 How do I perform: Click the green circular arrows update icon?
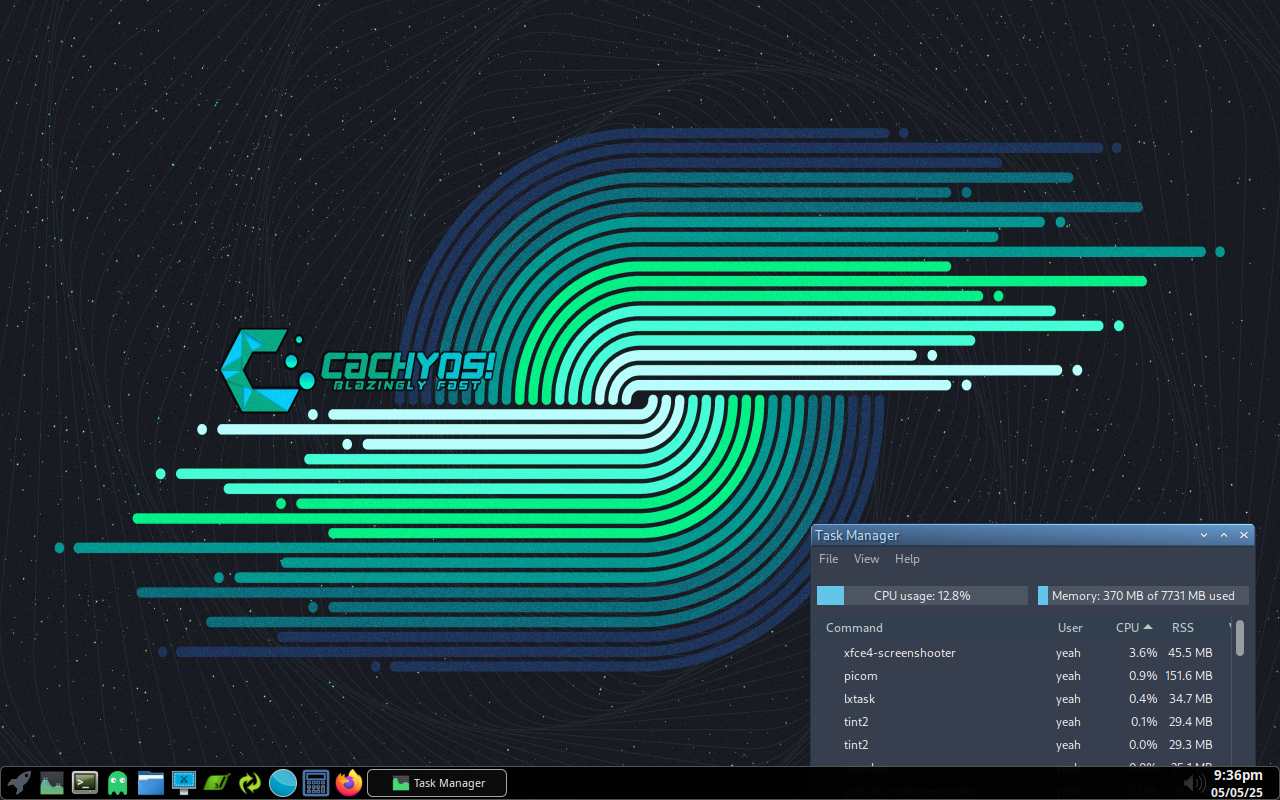coord(250,782)
